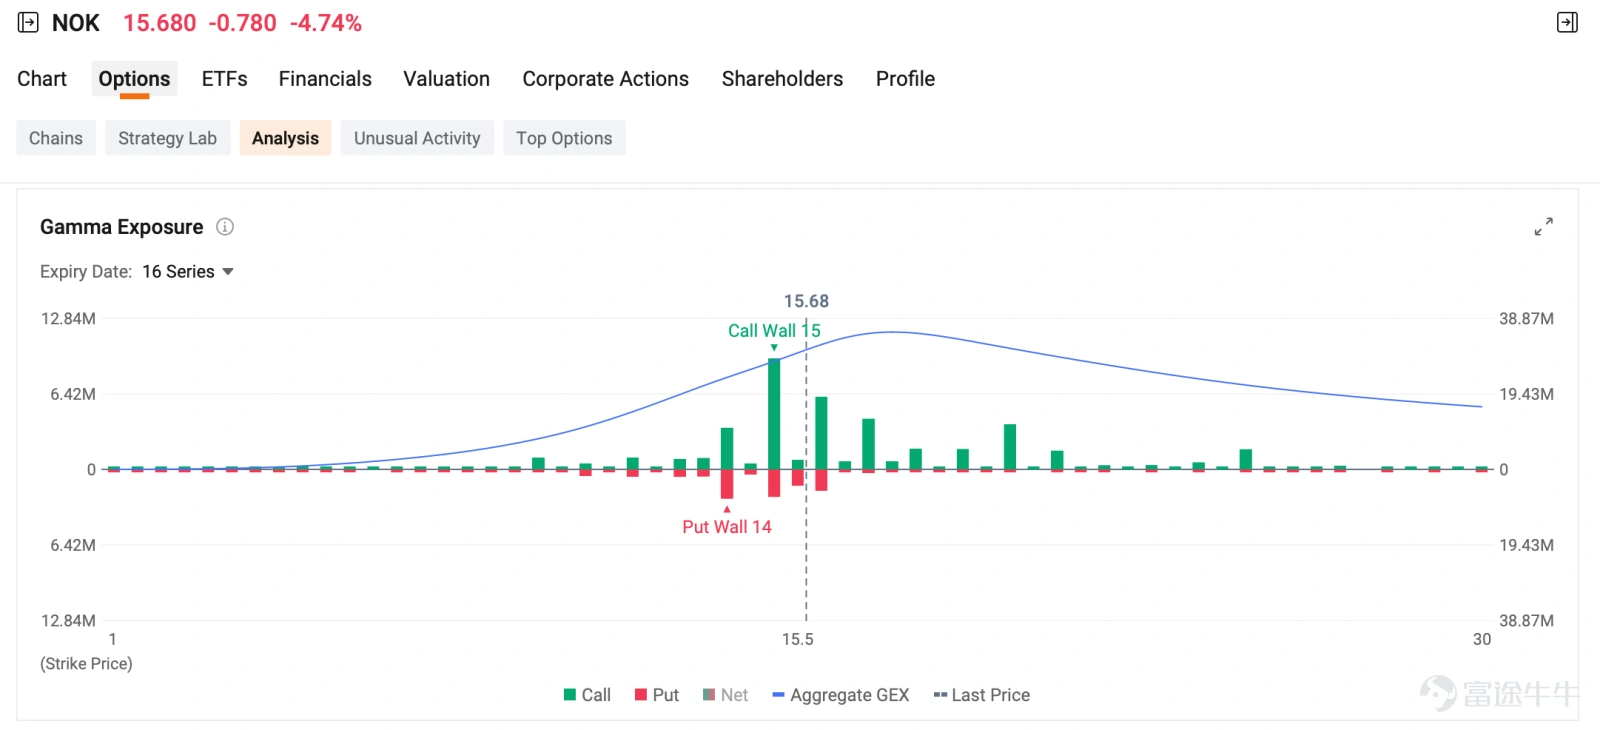Toggle the Net series in the legend

pos(725,695)
